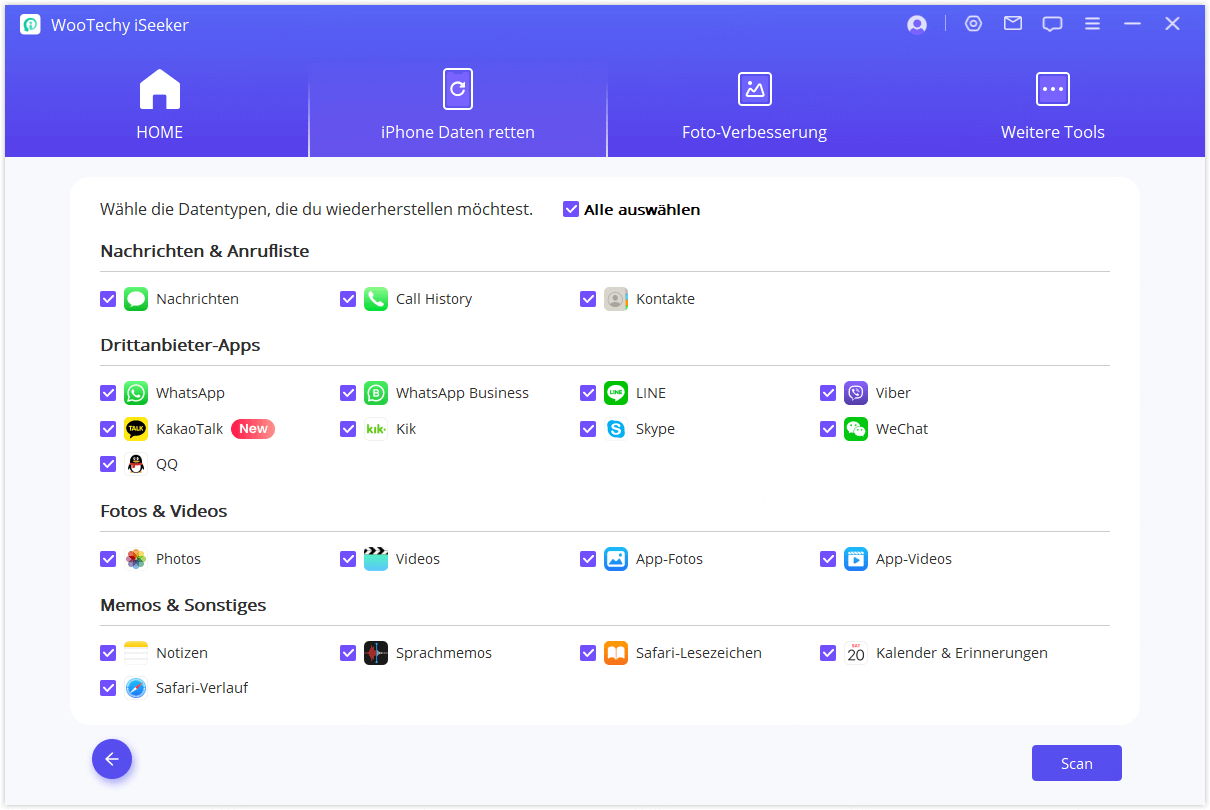
Task: Click the iPhone Daten retten refresh icon
Action: 457,89
